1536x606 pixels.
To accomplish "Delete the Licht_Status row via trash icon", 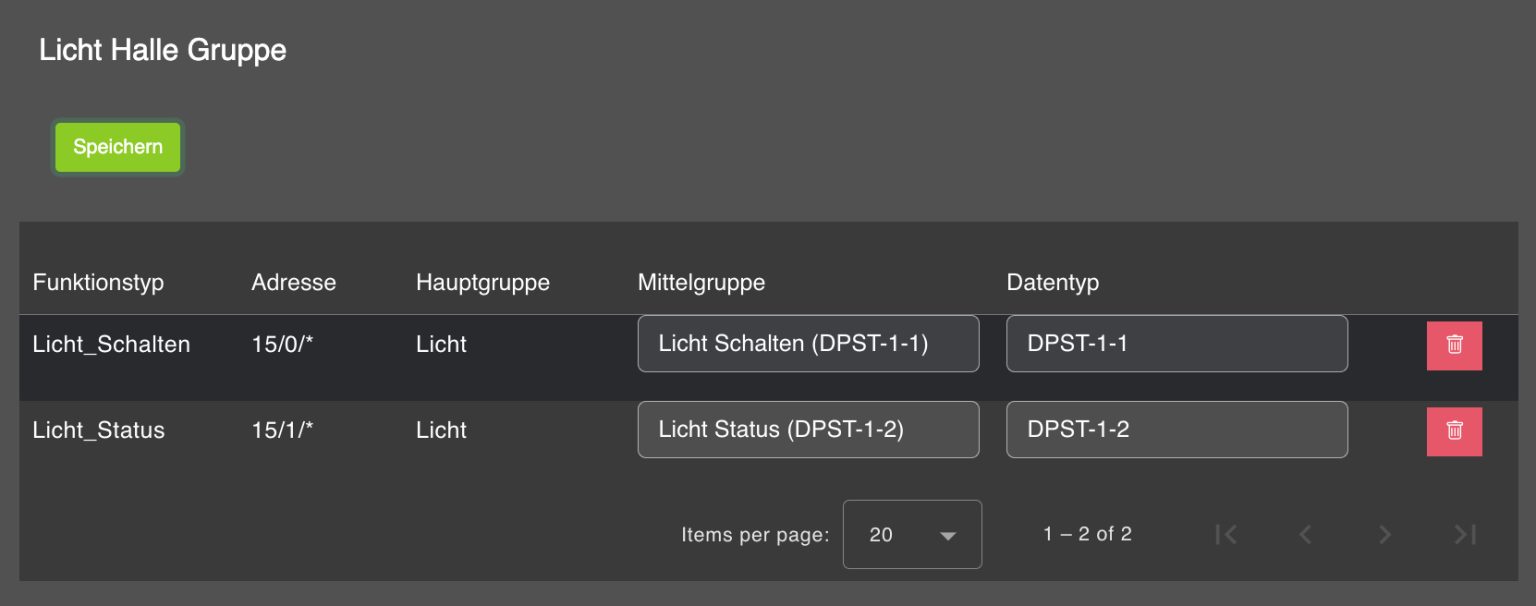I will click(x=1454, y=430).
